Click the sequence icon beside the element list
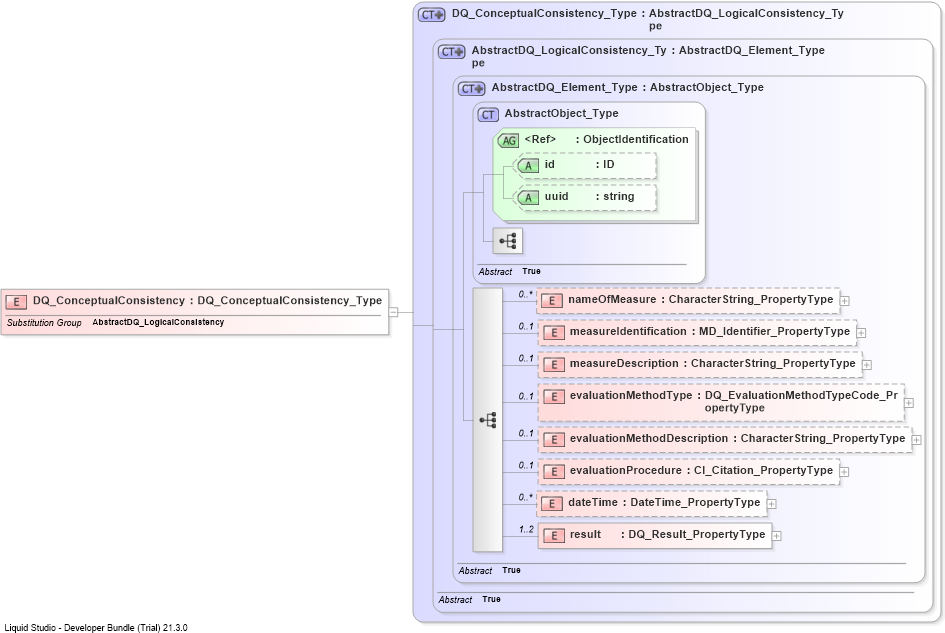The image size is (945, 633). click(488, 420)
